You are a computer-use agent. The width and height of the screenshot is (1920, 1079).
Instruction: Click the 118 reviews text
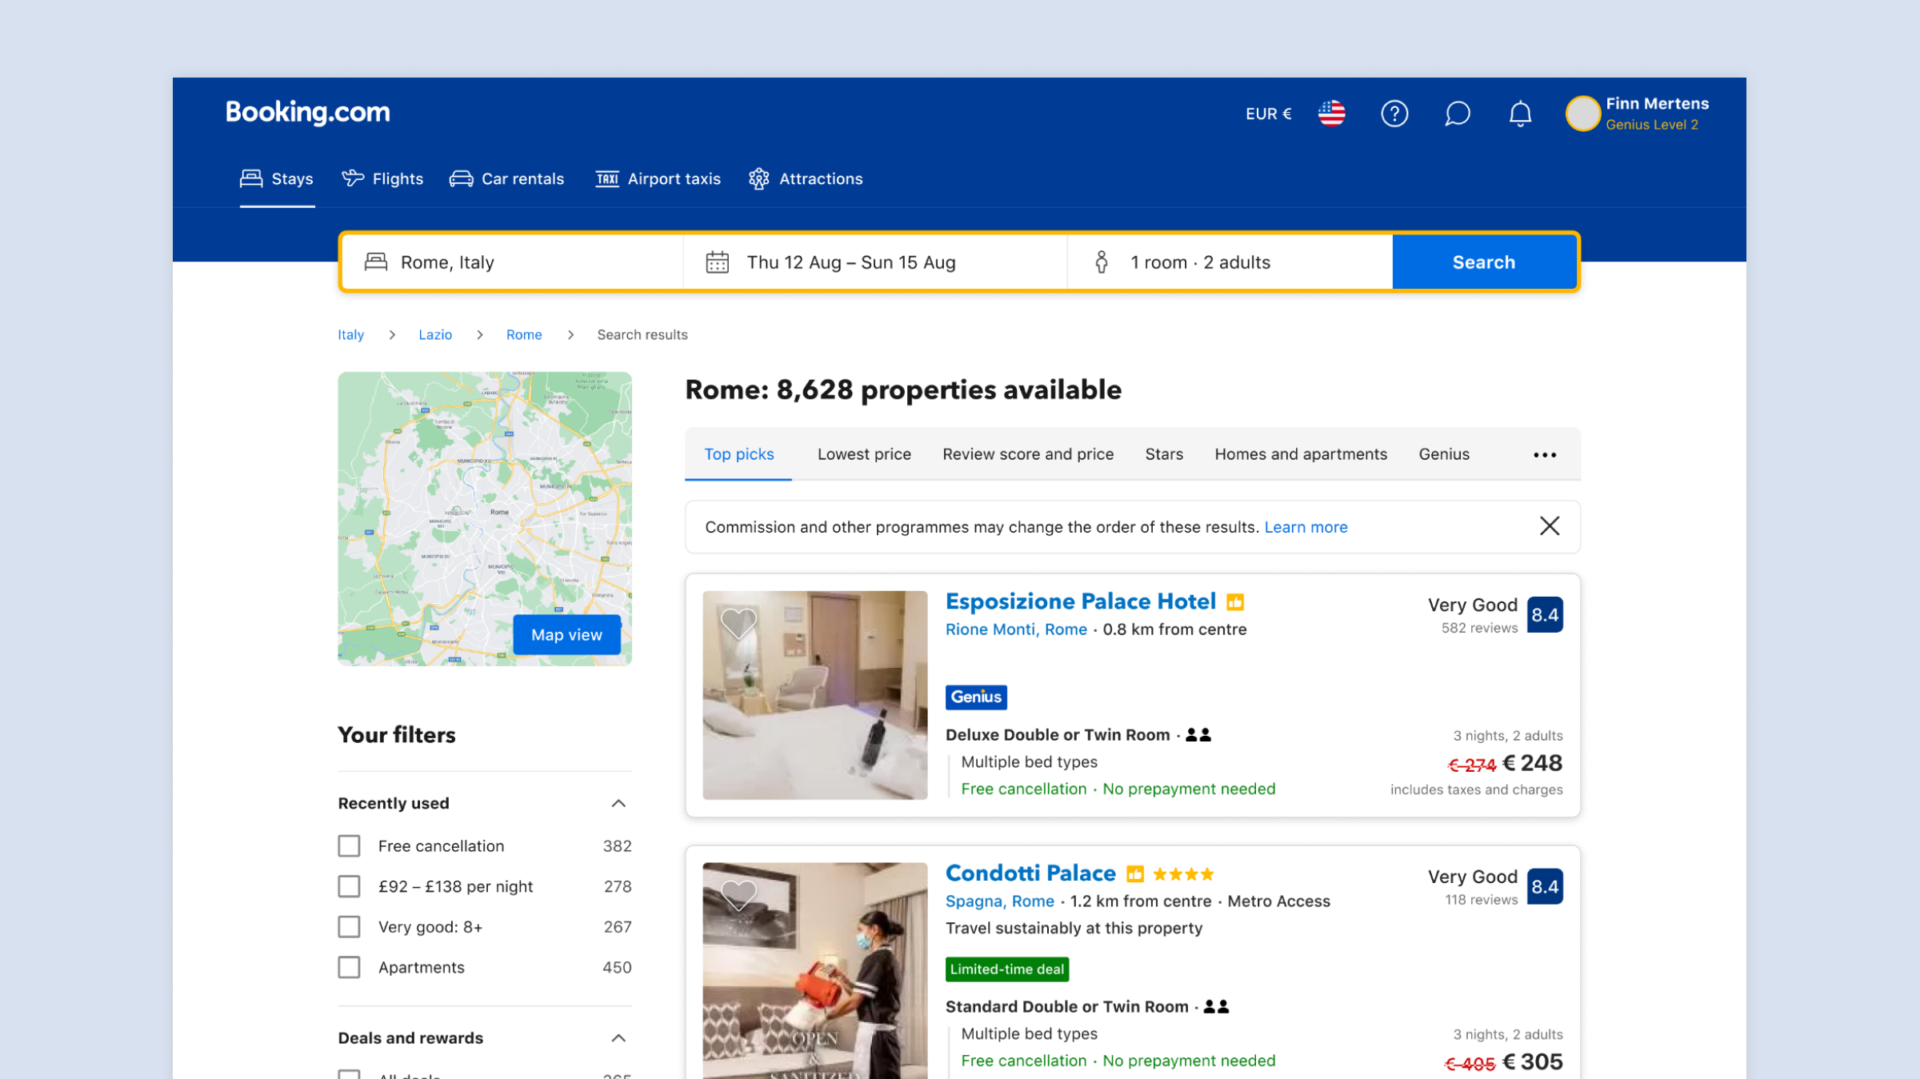pos(1481,901)
